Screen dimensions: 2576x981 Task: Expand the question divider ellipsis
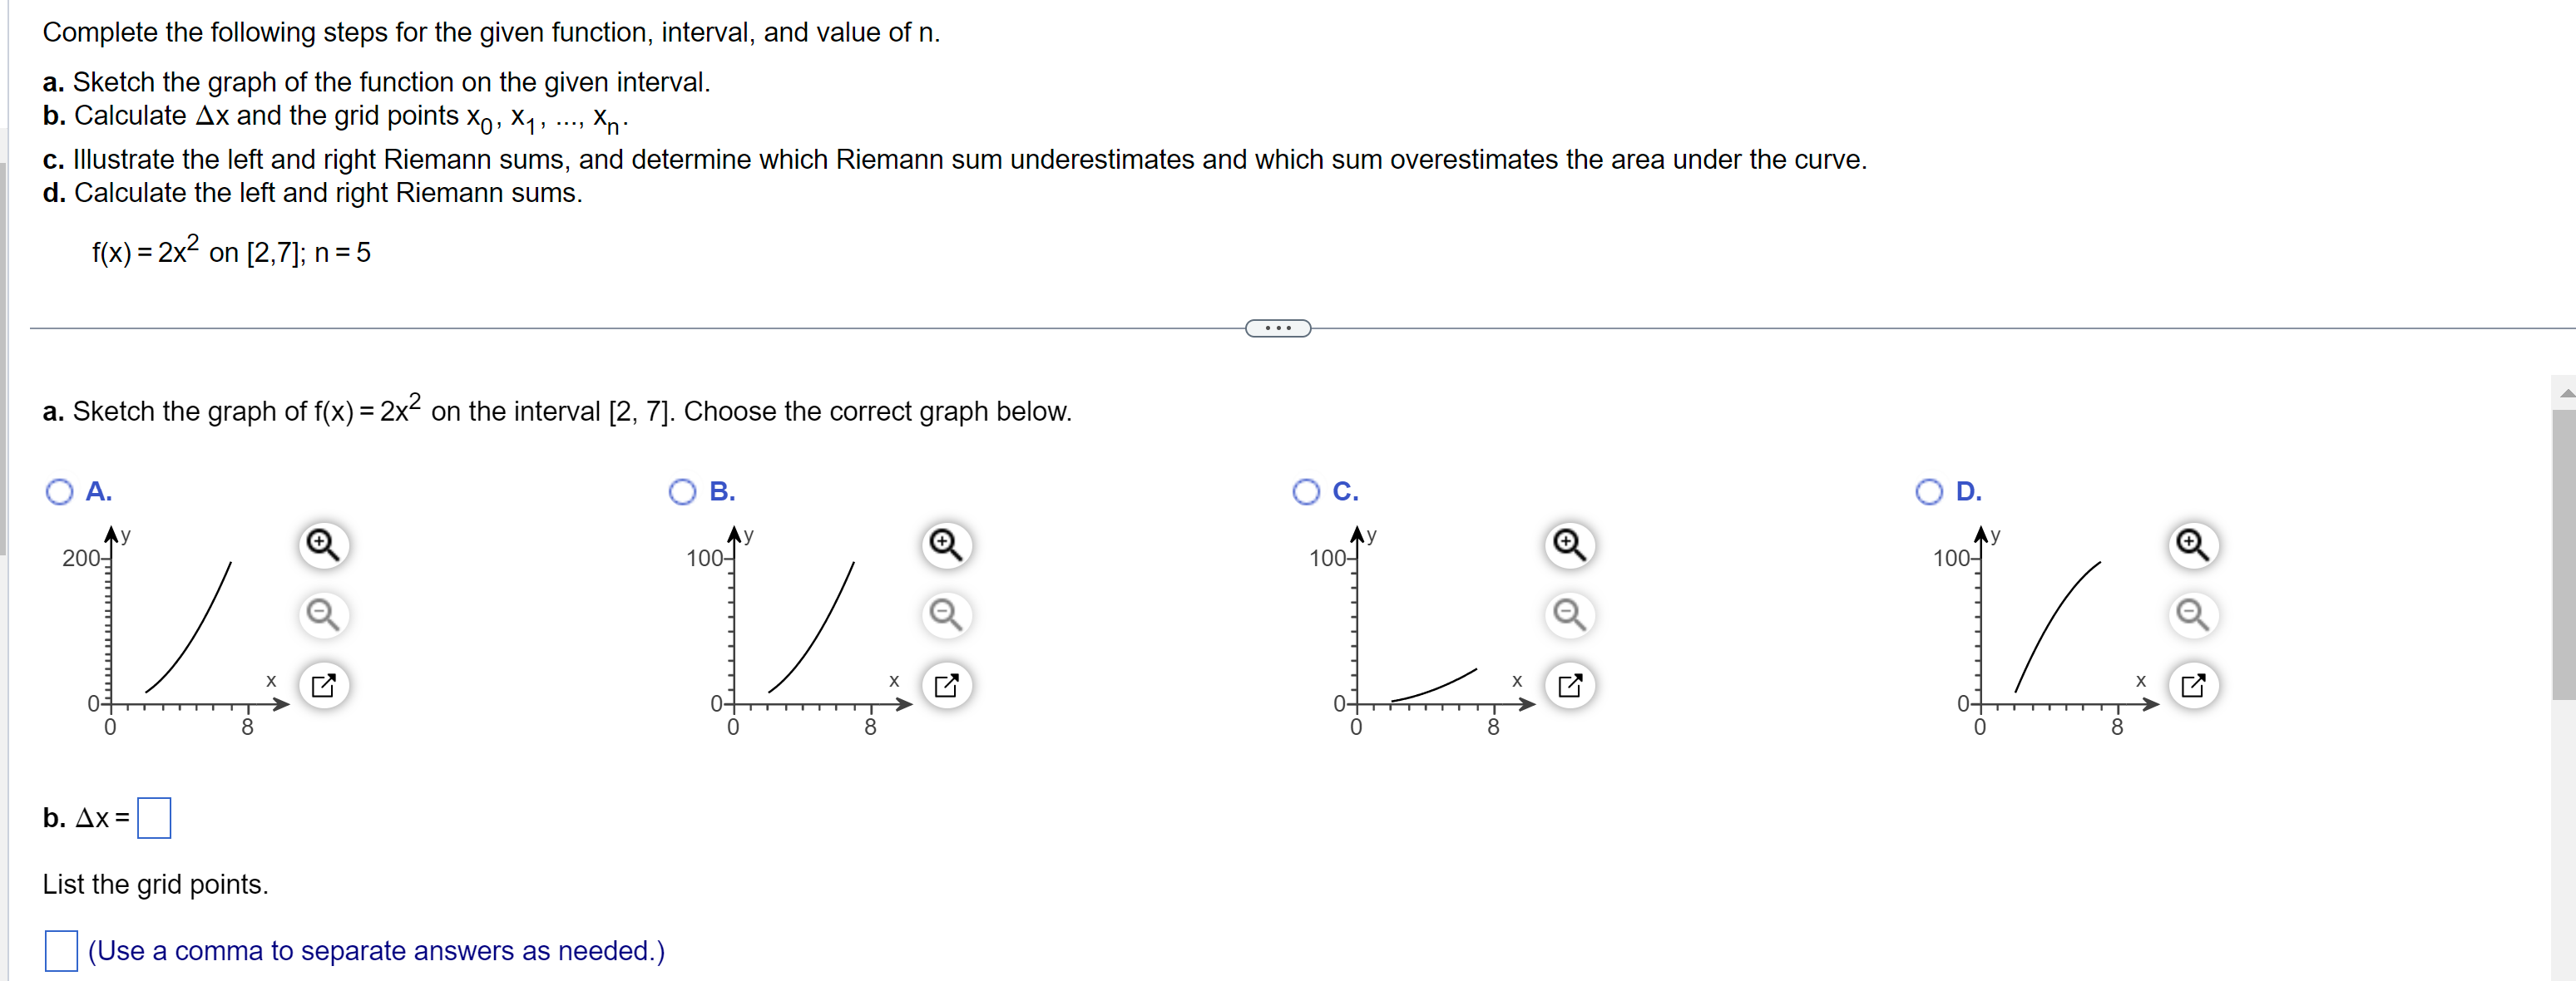click(1278, 328)
